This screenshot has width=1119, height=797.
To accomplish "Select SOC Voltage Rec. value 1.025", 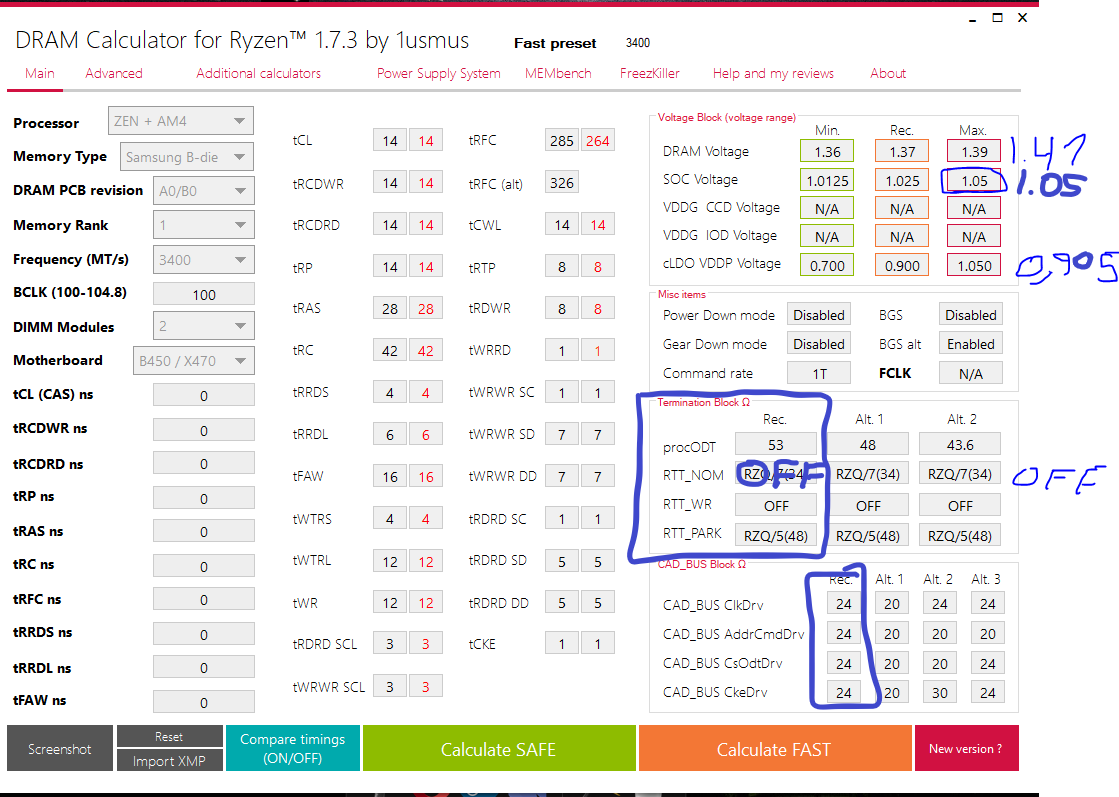I will 902,181.
